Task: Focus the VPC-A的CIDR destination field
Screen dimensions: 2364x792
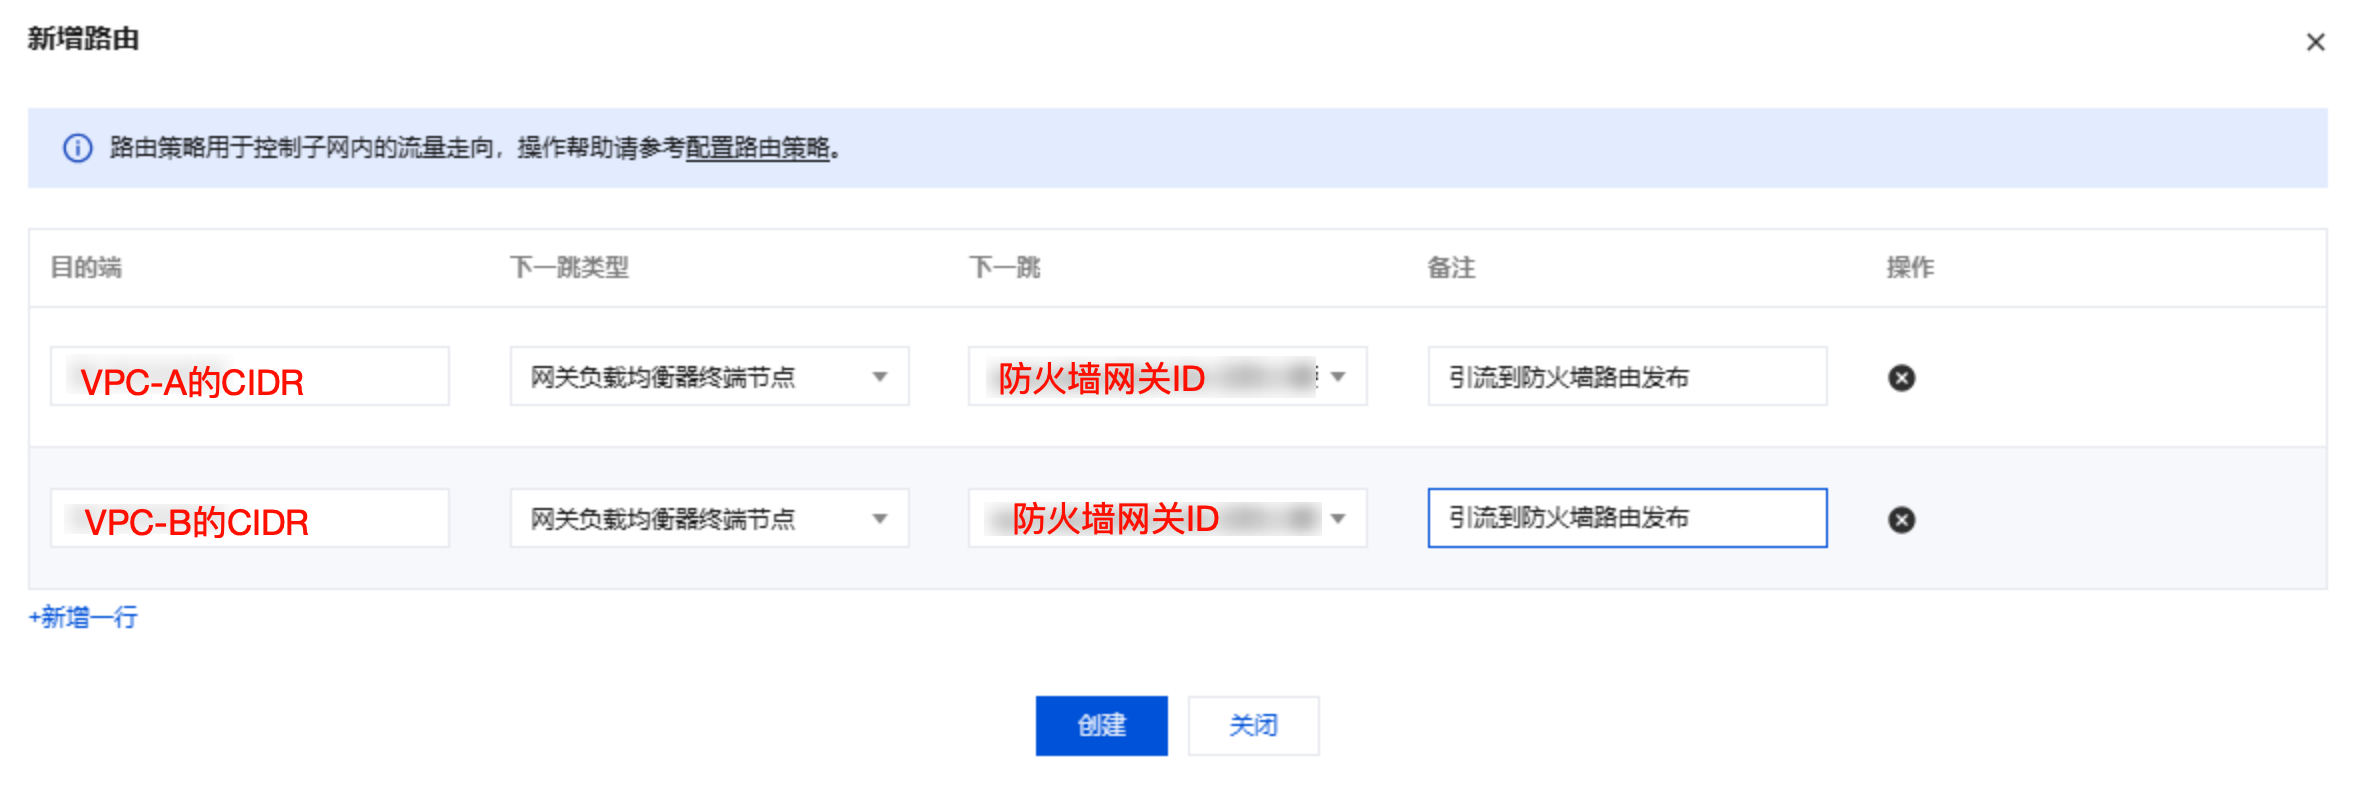Action: 249,377
